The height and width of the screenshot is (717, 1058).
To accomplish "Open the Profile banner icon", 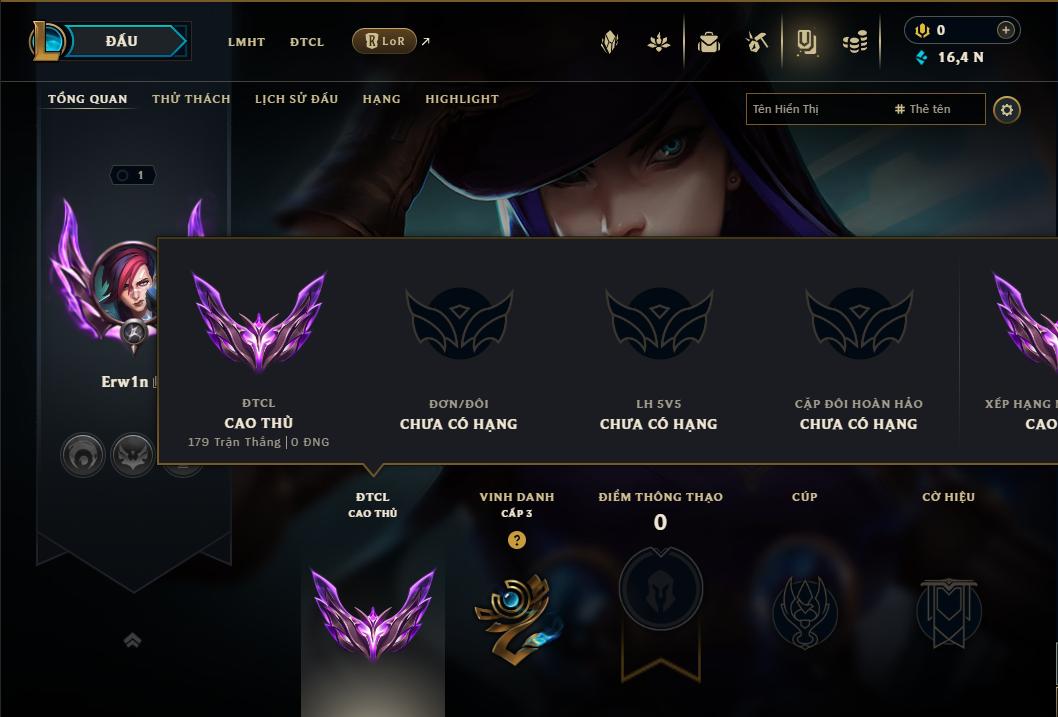I will [806, 42].
